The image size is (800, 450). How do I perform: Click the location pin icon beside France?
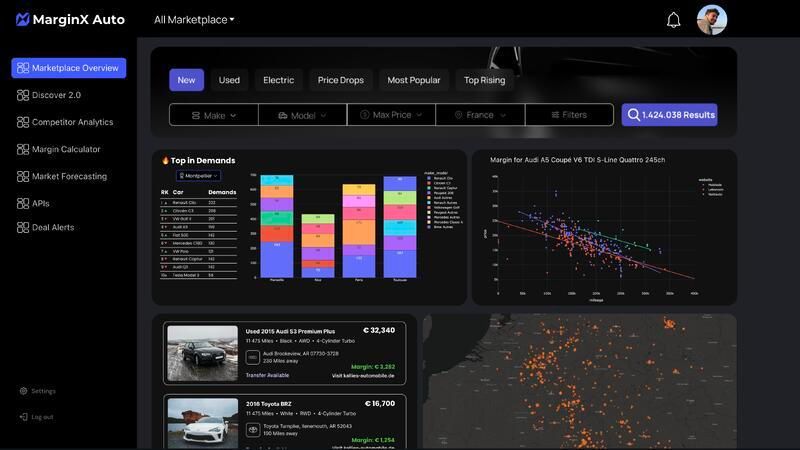click(x=458, y=115)
